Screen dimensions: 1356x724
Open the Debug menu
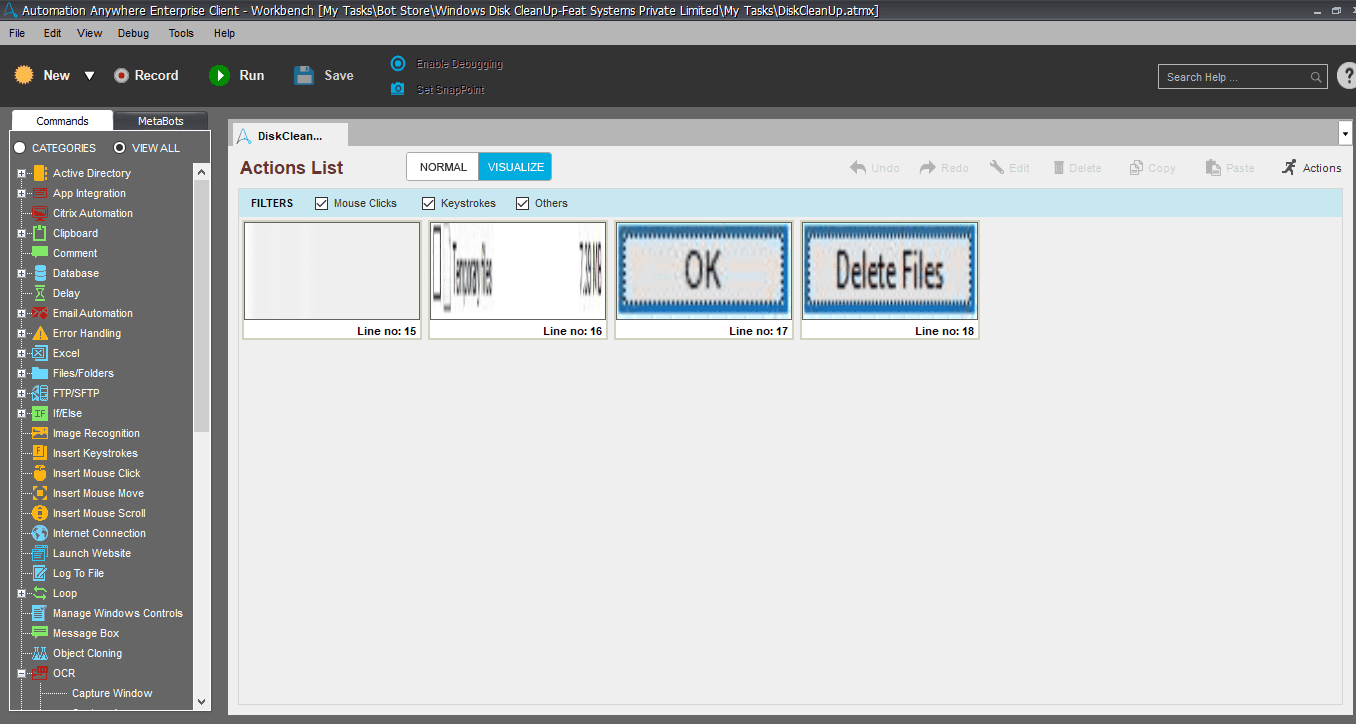[x=133, y=33]
